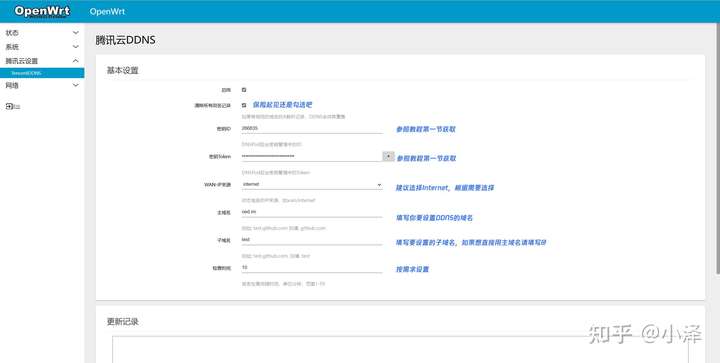
Task: Click the 密钥Token field label
Action: tap(220, 157)
